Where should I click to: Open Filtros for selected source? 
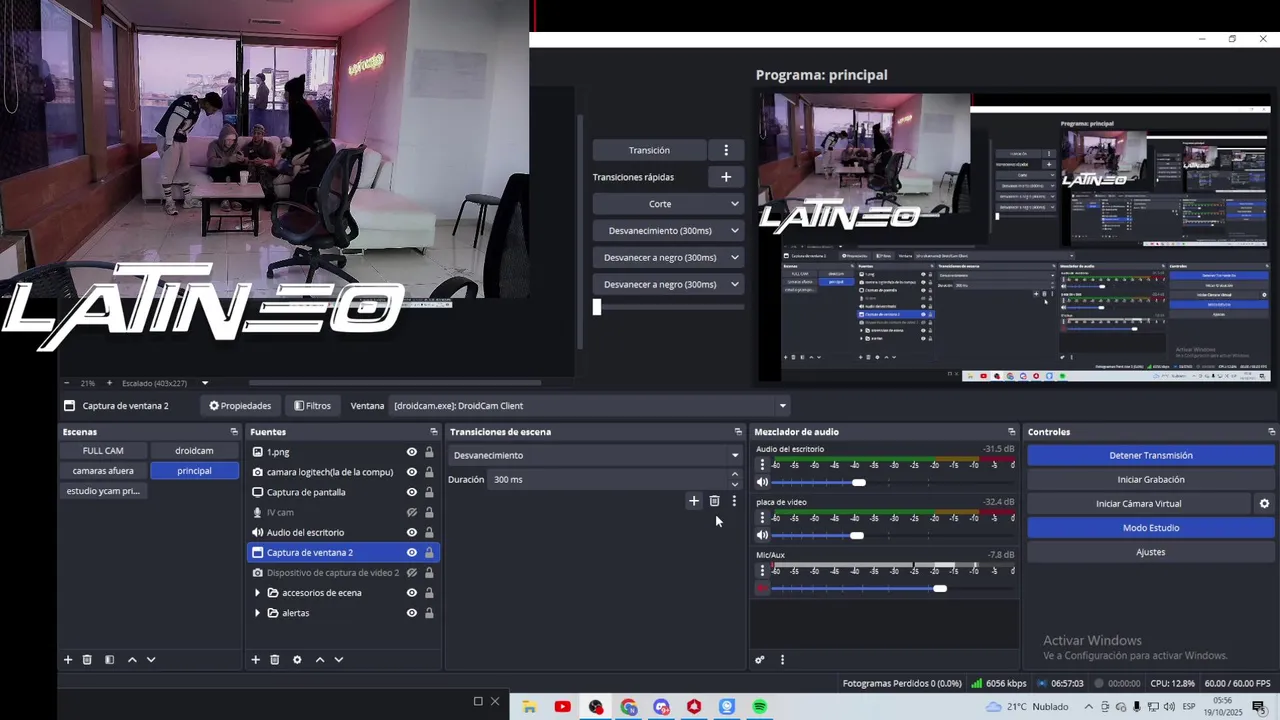tap(313, 406)
